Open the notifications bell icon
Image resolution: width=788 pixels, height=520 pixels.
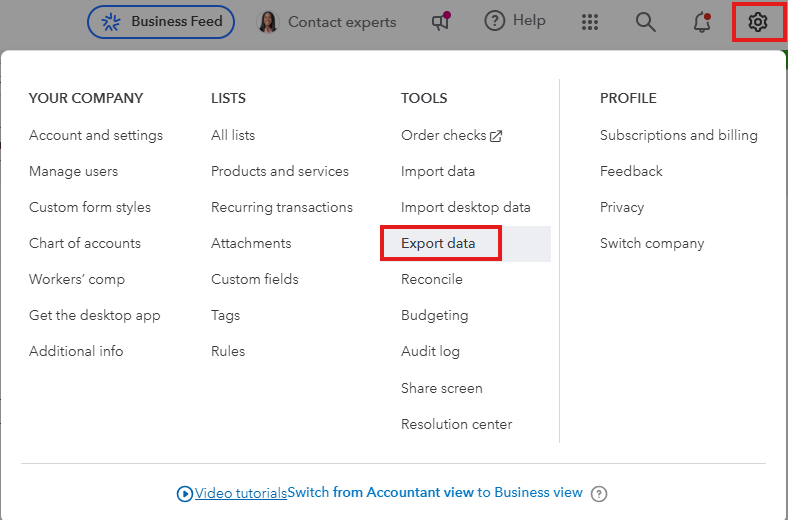[702, 21]
